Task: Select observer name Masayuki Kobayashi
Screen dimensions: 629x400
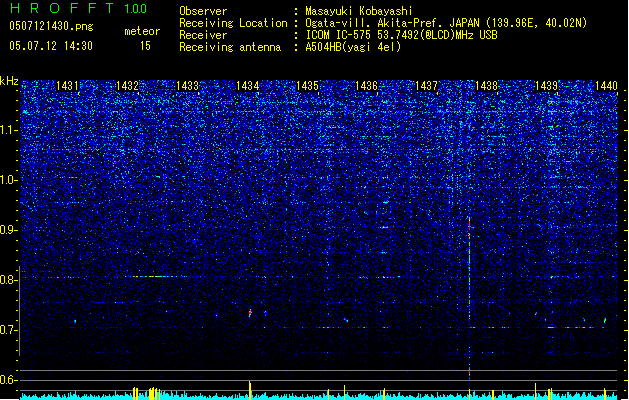Action: click(x=359, y=11)
